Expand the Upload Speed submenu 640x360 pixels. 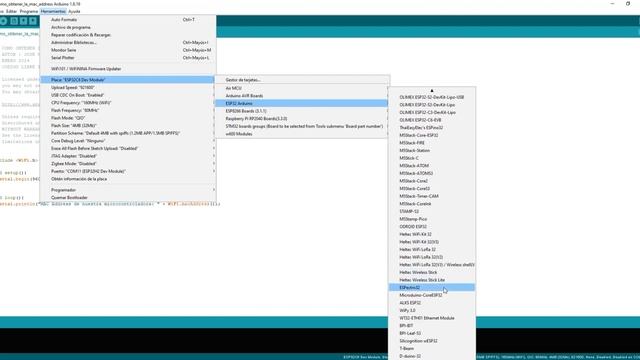pos(127,88)
